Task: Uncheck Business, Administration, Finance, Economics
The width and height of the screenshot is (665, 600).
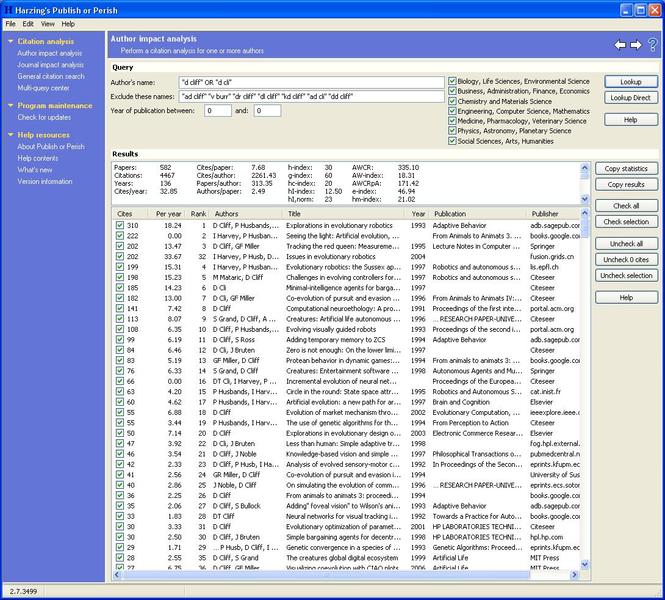Action: tap(452, 91)
